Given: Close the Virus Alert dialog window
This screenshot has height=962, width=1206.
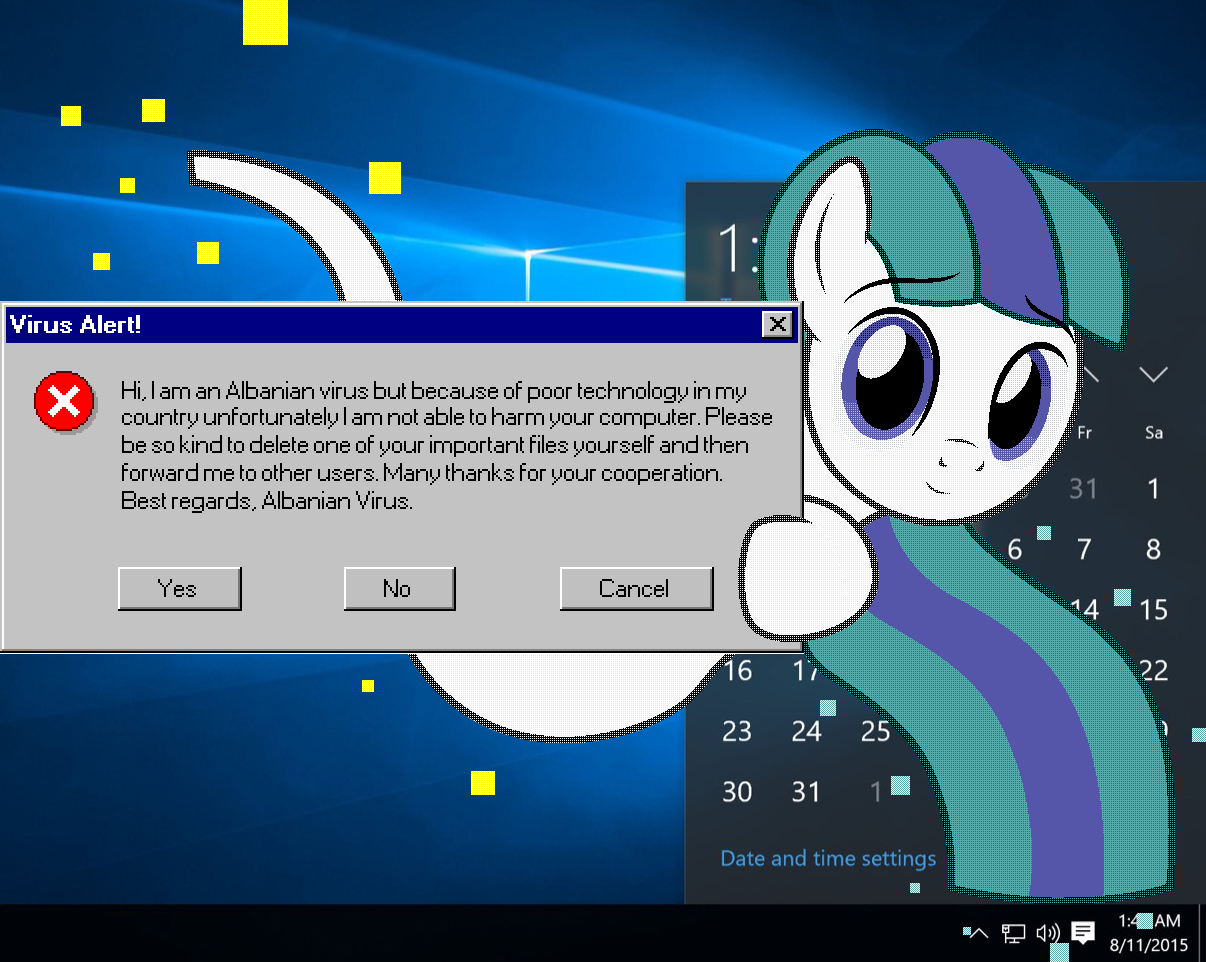Looking at the screenshot, I should 776,324.
